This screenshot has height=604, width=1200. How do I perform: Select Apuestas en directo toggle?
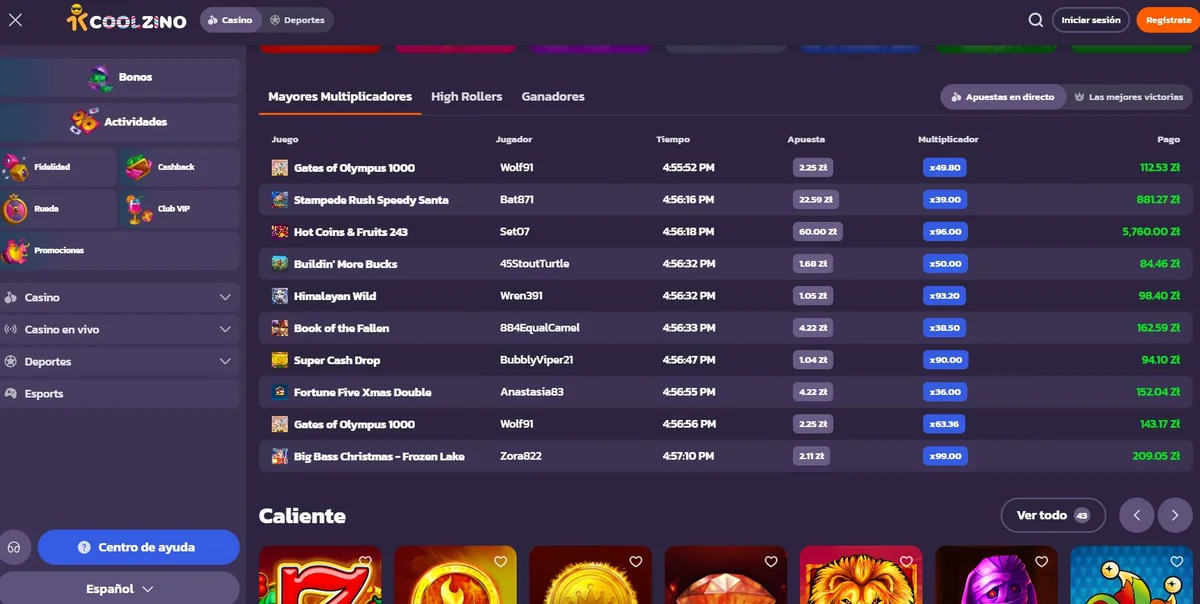(x=1001, y=97)
